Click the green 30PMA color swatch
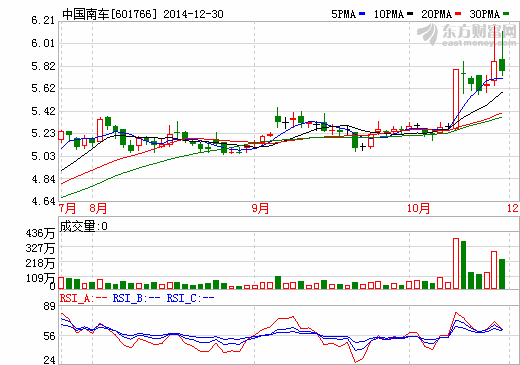520x365 pixels. 506,14
